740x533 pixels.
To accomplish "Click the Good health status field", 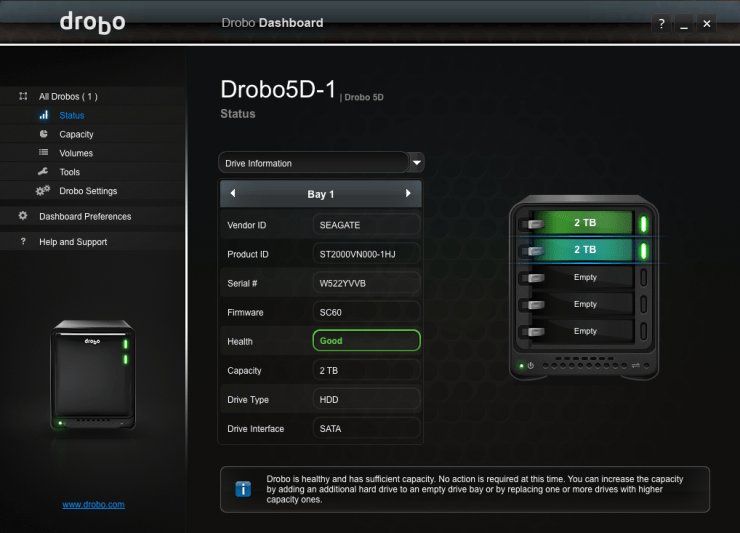I will point(366,341).
